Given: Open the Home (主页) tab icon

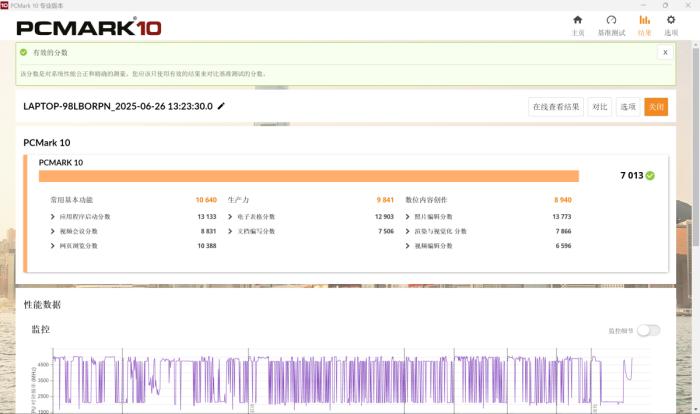Looking at the screenshot, I should (x=577, y=20).
